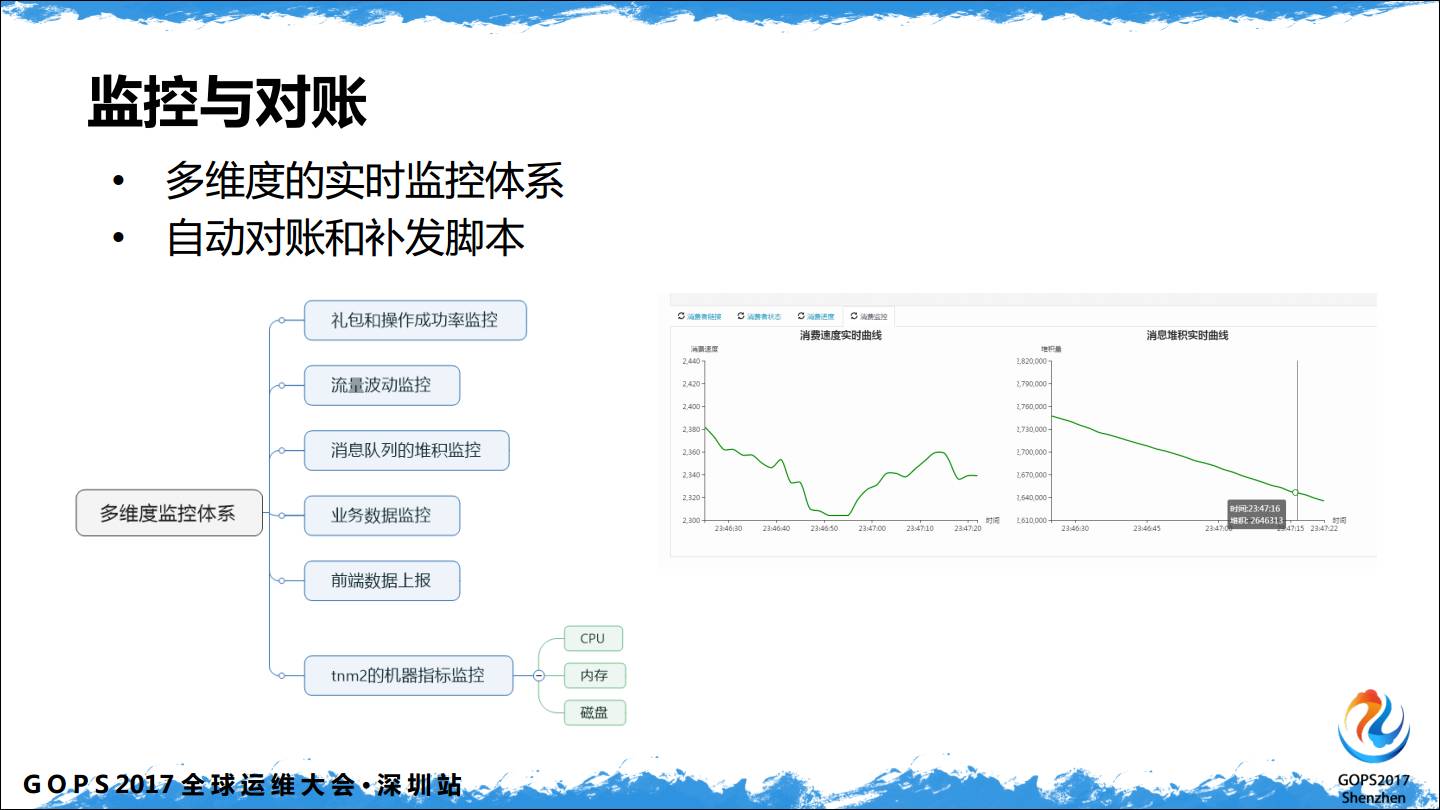This screenshot has width=1440, height=810.
Task: Click the GOPS2017 Shenzhen logo
Action: 1373,746
